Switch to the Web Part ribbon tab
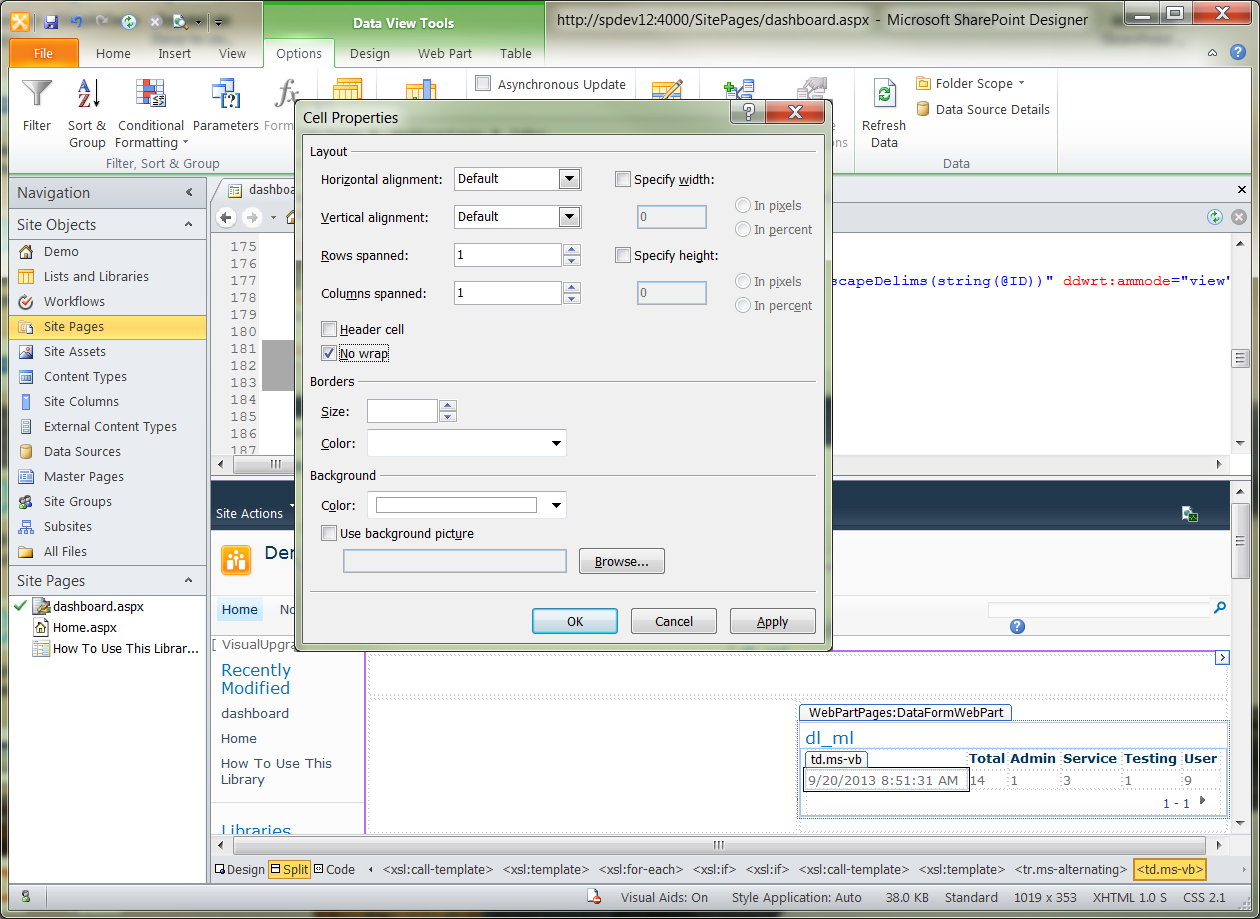This screenshot has width=1260, height=919. (445, 54)
